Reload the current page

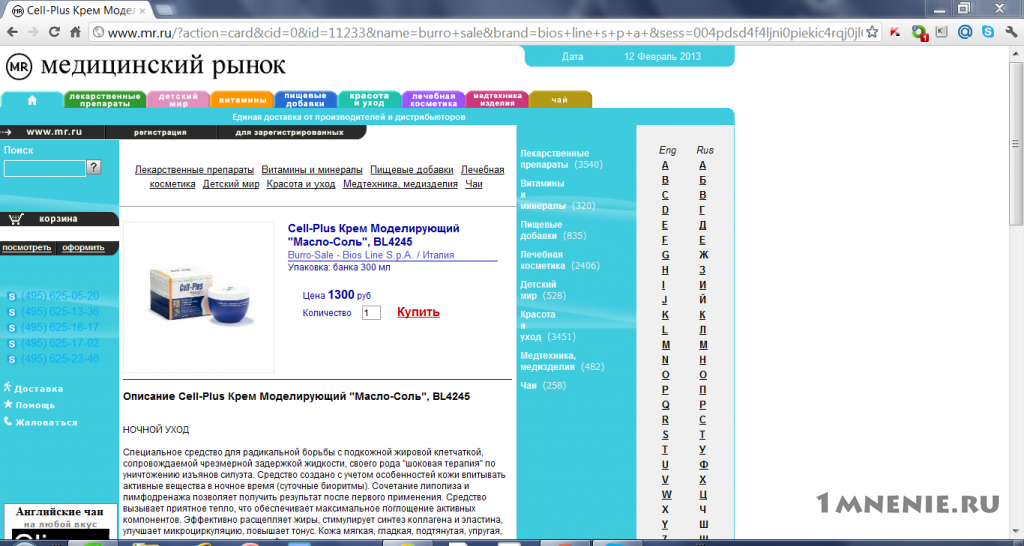click(54, 32)
